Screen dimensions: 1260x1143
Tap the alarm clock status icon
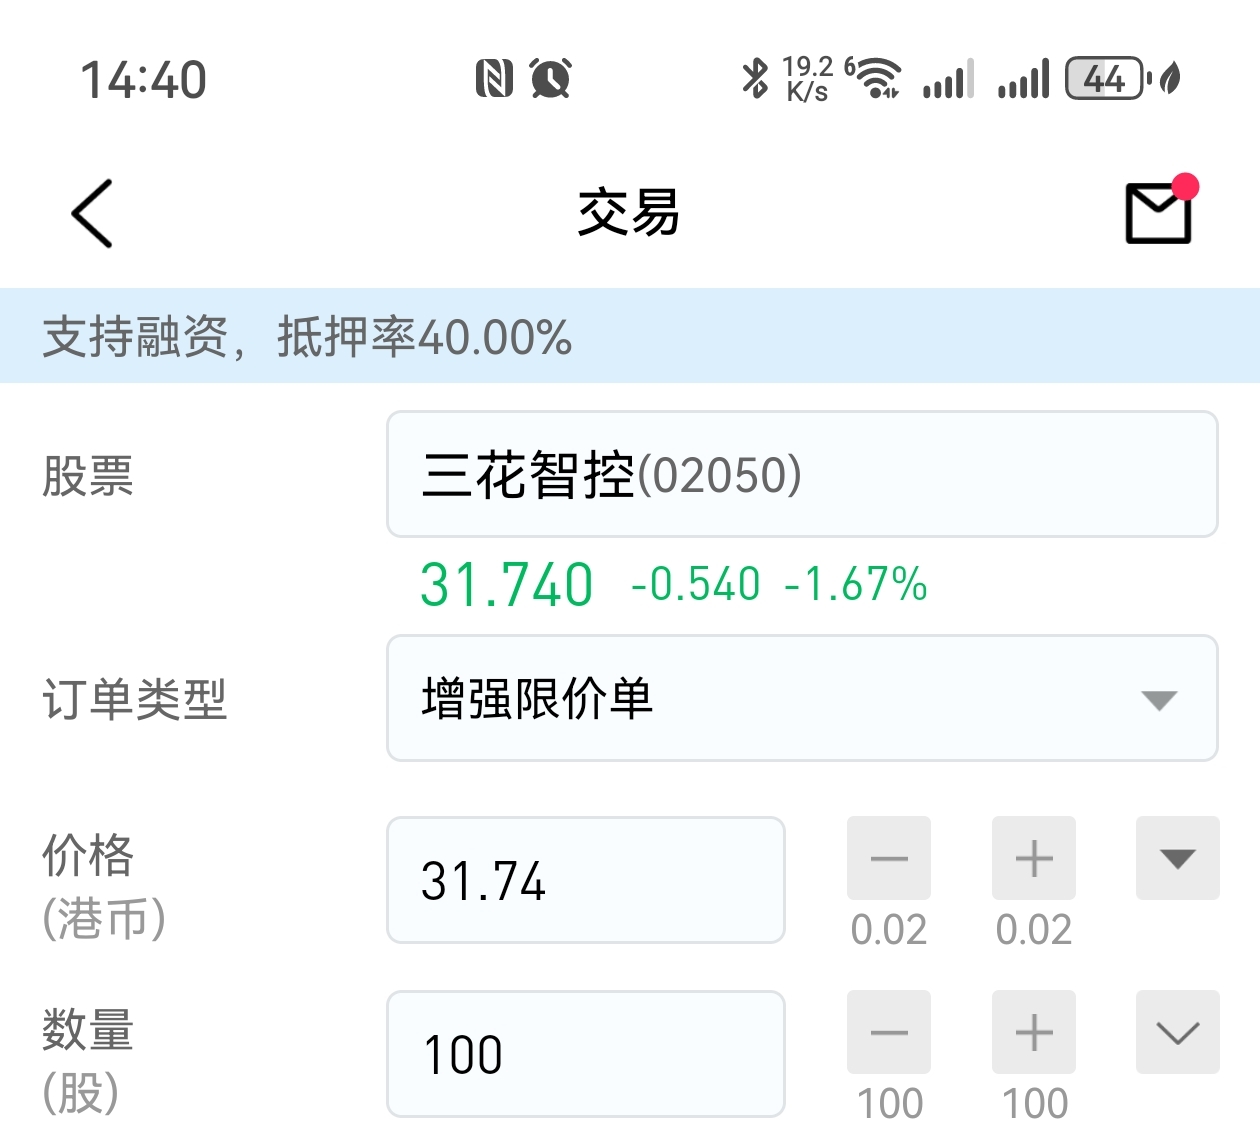(x=551, y=78)
